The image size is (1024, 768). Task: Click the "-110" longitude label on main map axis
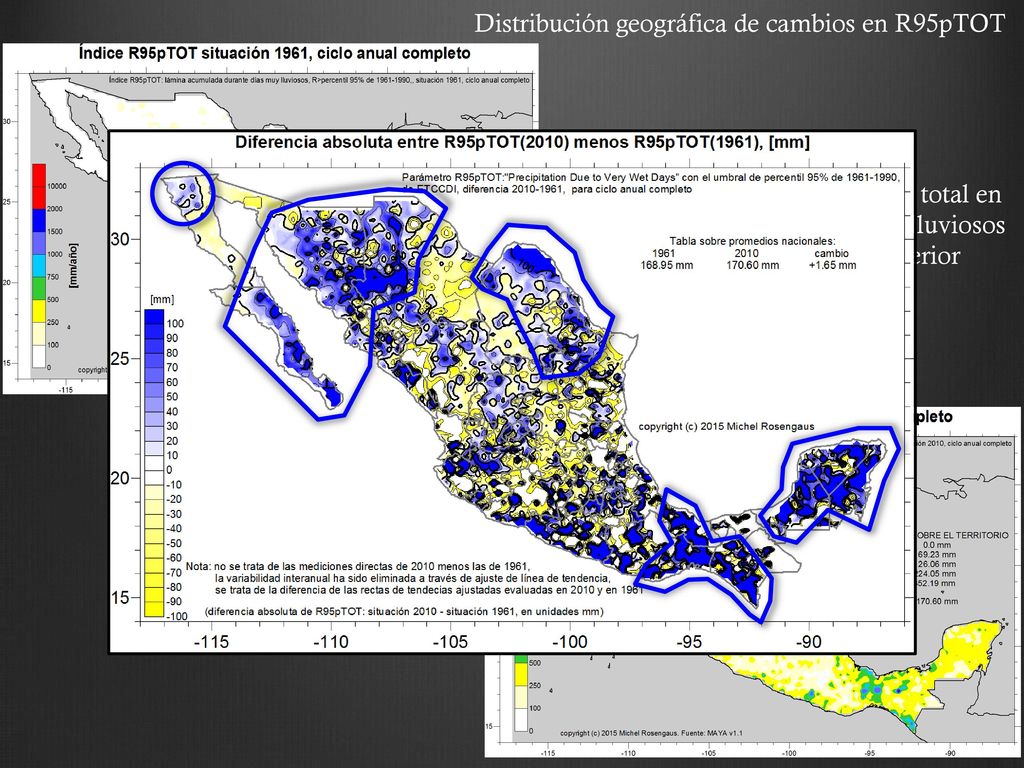pos(330,642)
